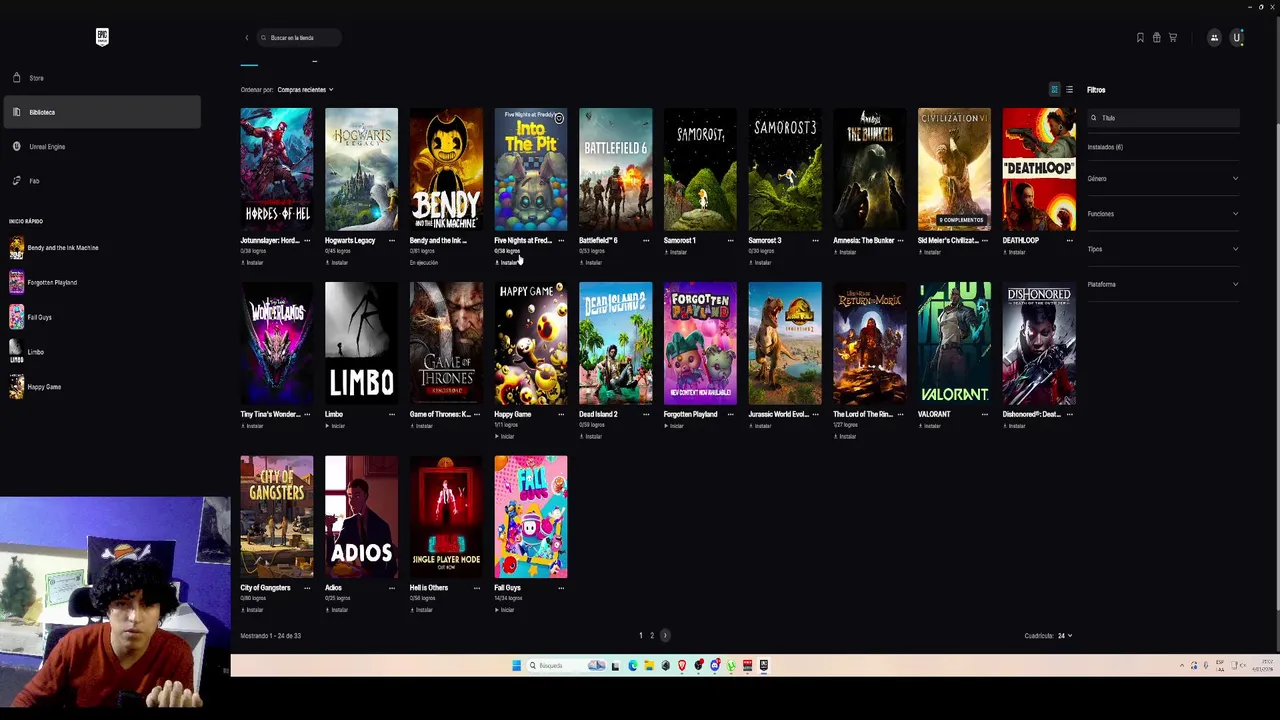
Task: Open the Limbo game cover in the grid
Action: 361,343
